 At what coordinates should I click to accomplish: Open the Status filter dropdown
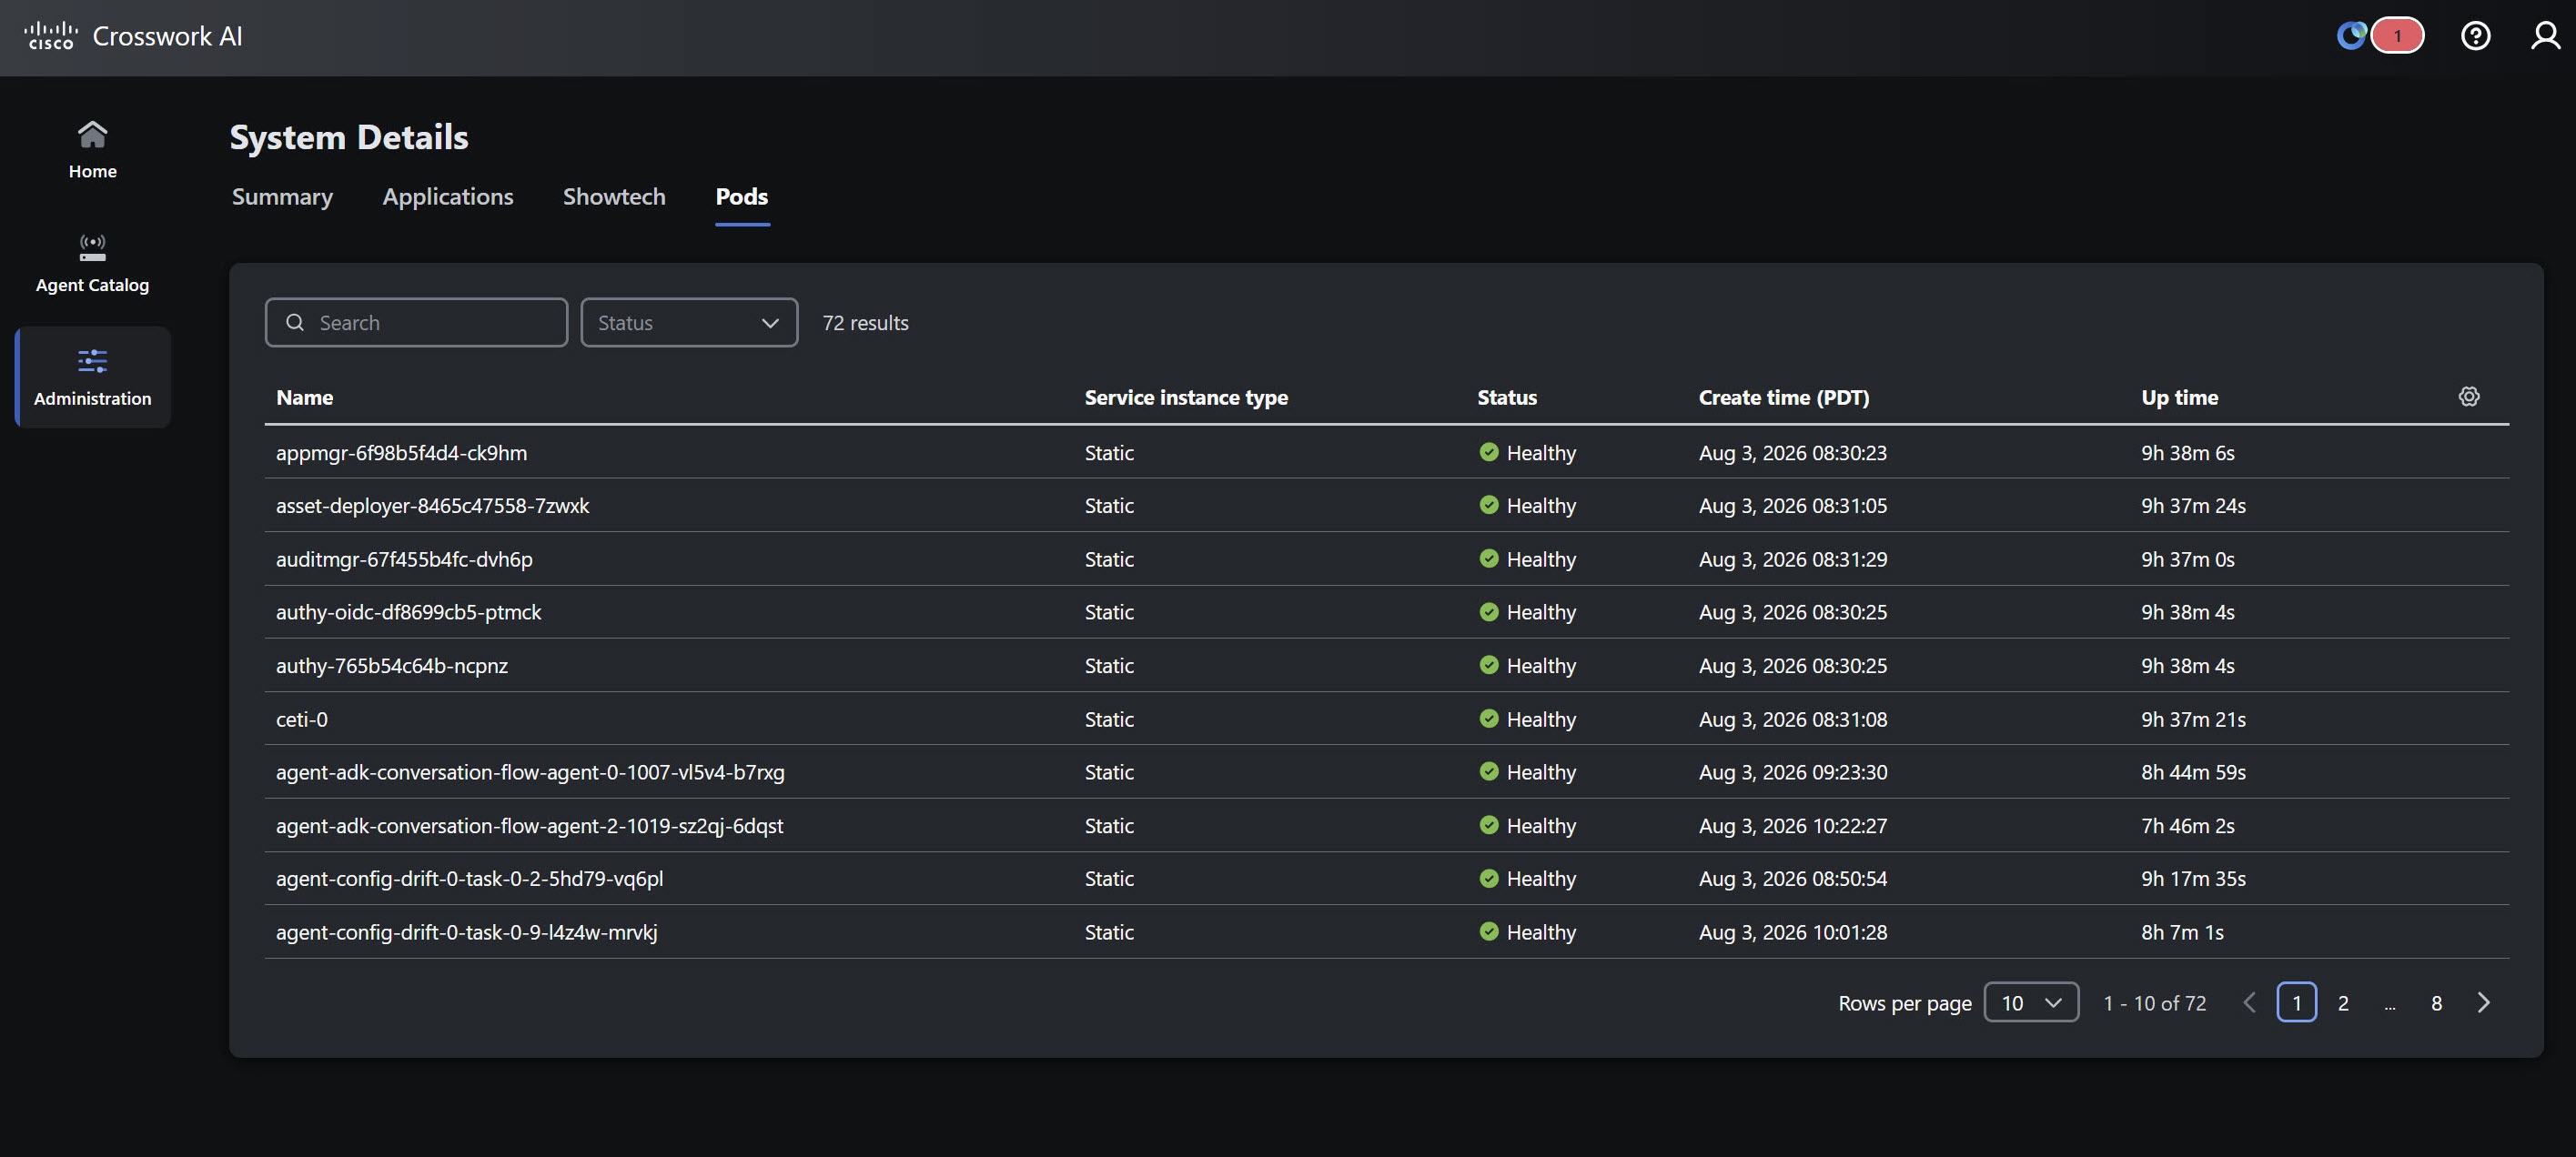689,322
